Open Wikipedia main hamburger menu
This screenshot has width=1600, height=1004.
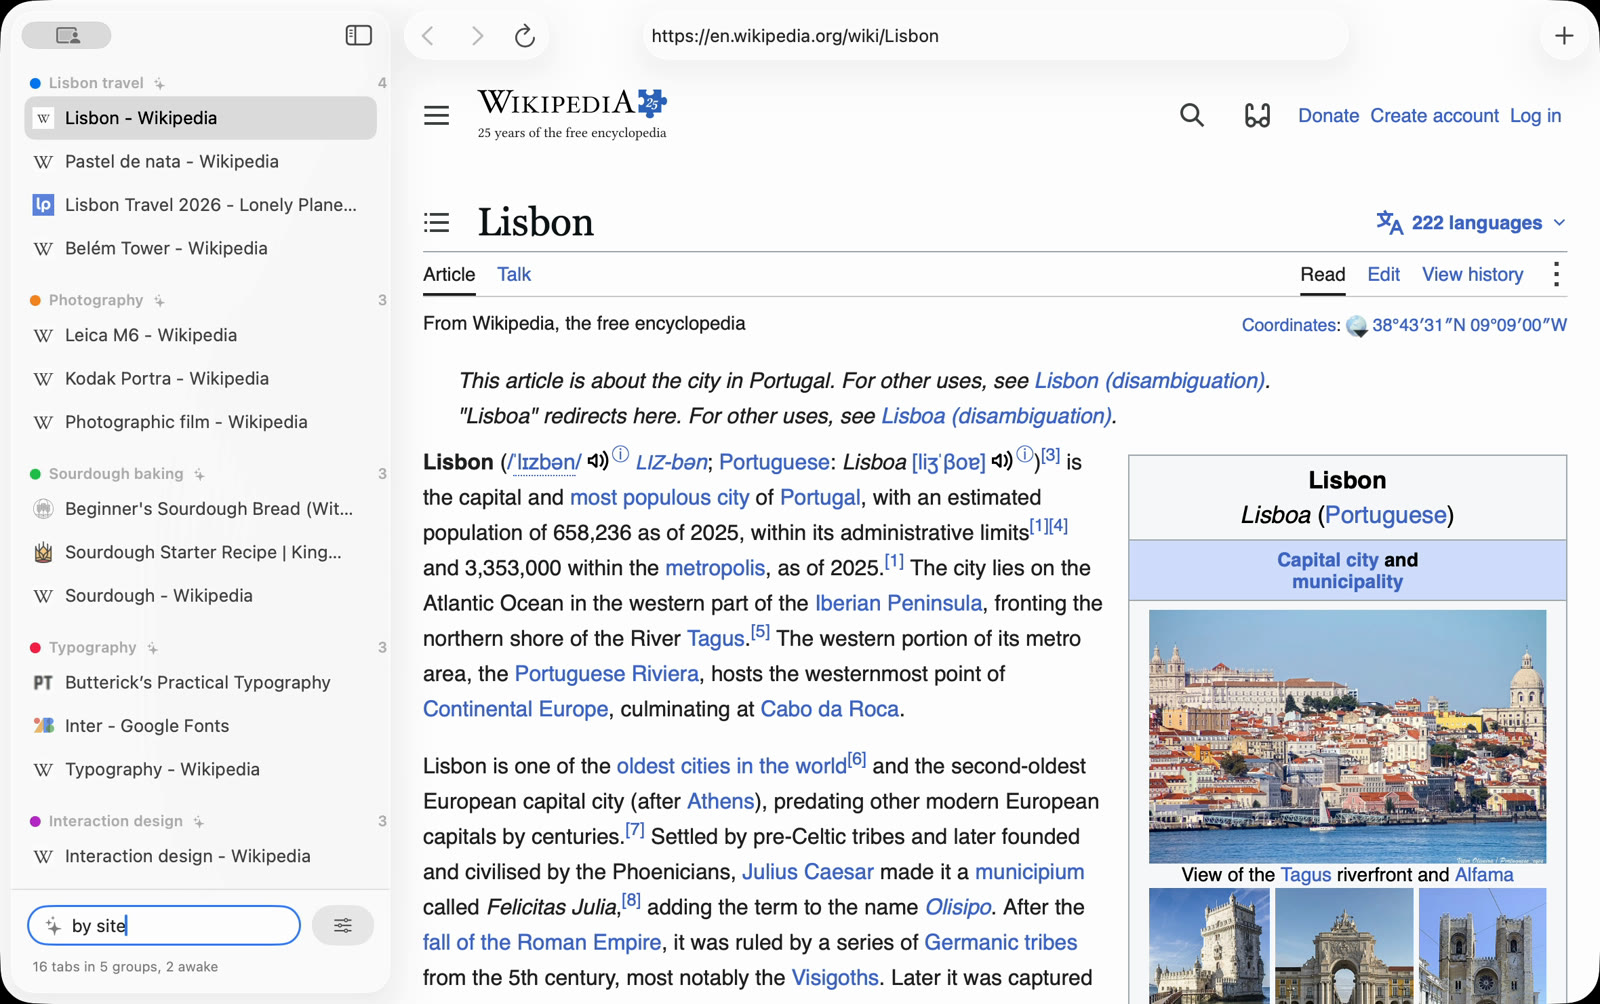tap(436, 116)
